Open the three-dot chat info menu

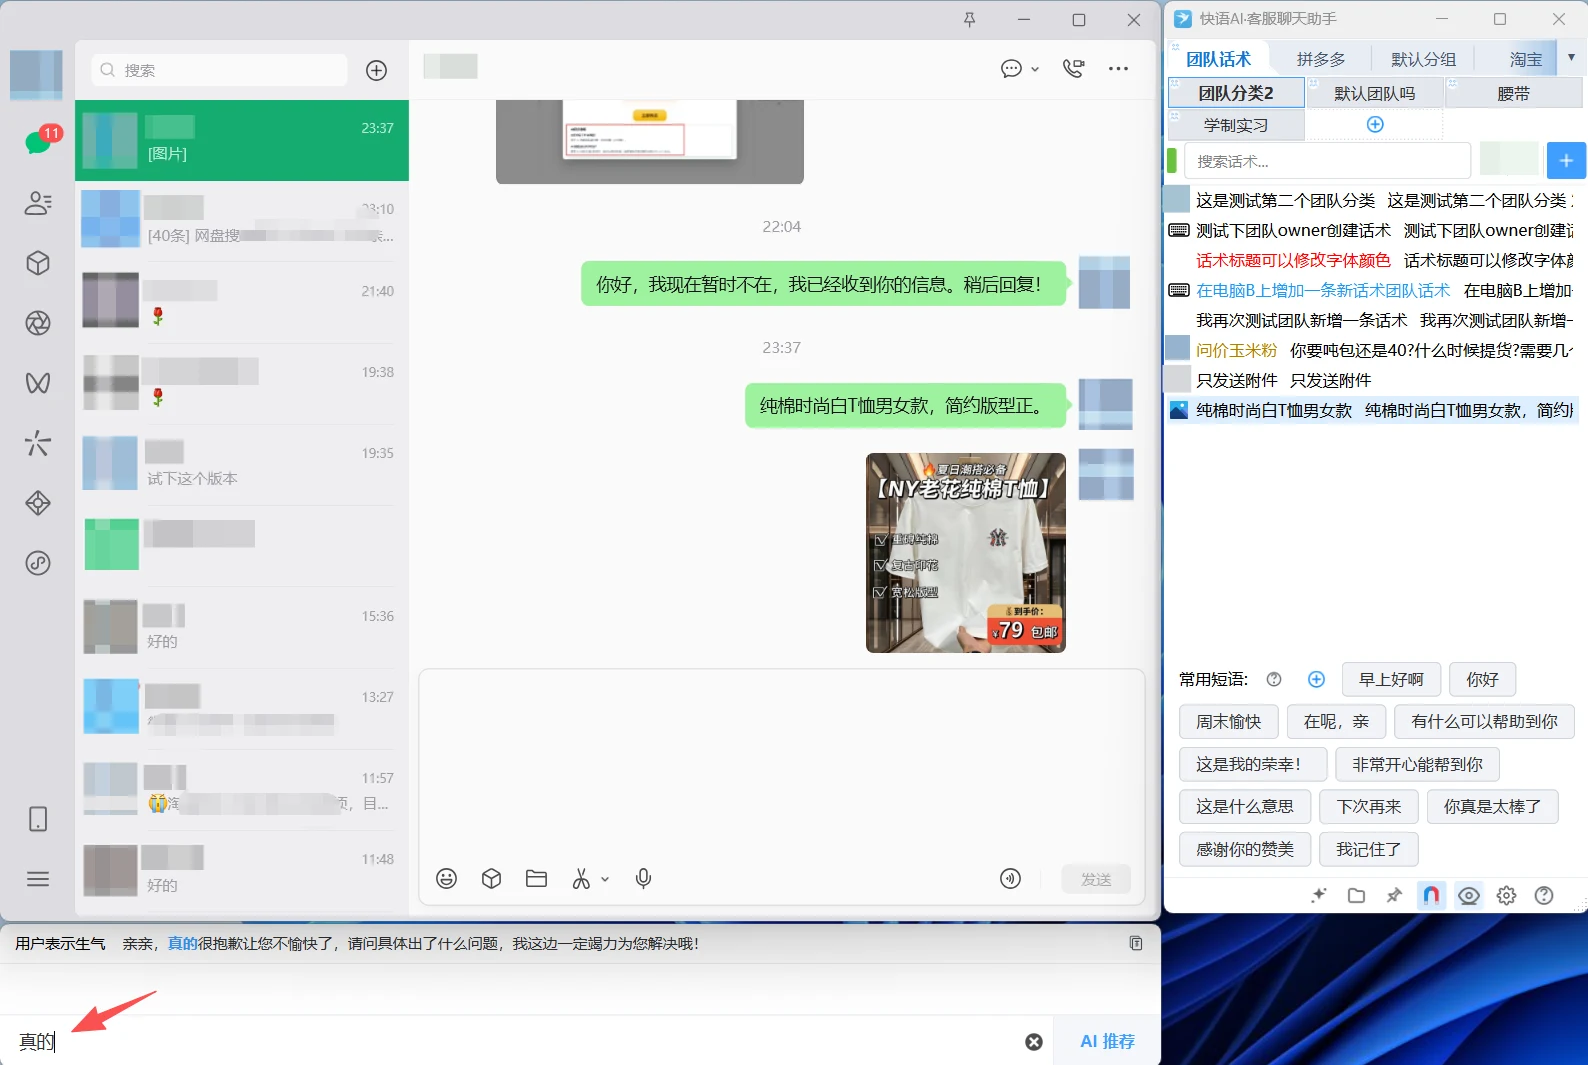(1118, 69)
